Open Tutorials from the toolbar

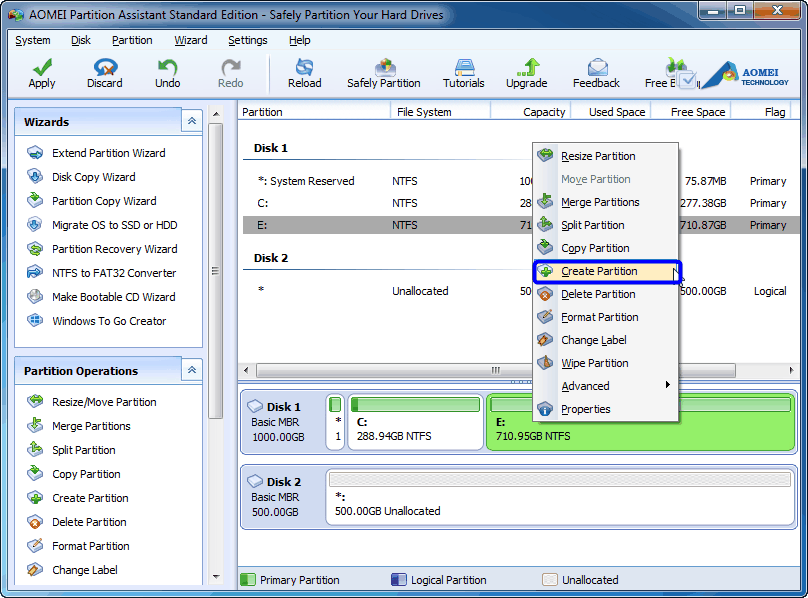point(463,73)
